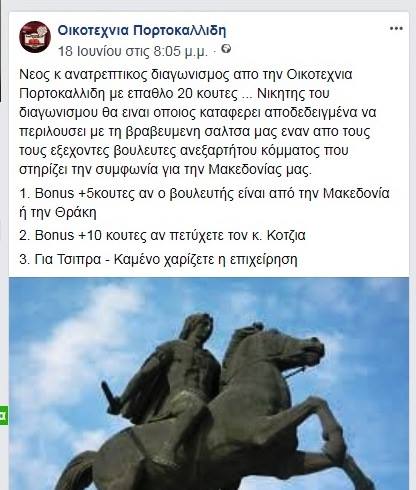Click the words "Μακεδονίας μας" ending the paragraph
416x490 pixels.
260,170
